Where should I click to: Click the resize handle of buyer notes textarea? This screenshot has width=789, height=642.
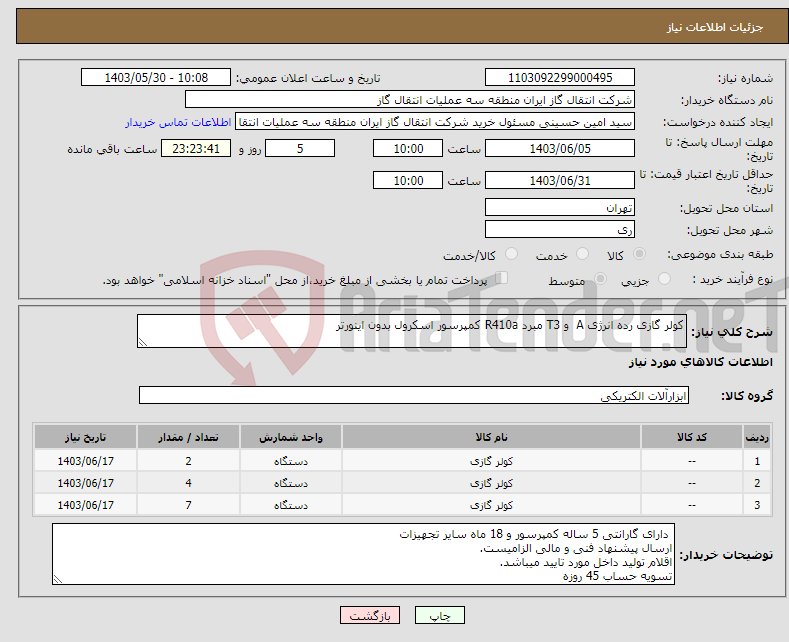pyautogui.click(x=58, y=579)
